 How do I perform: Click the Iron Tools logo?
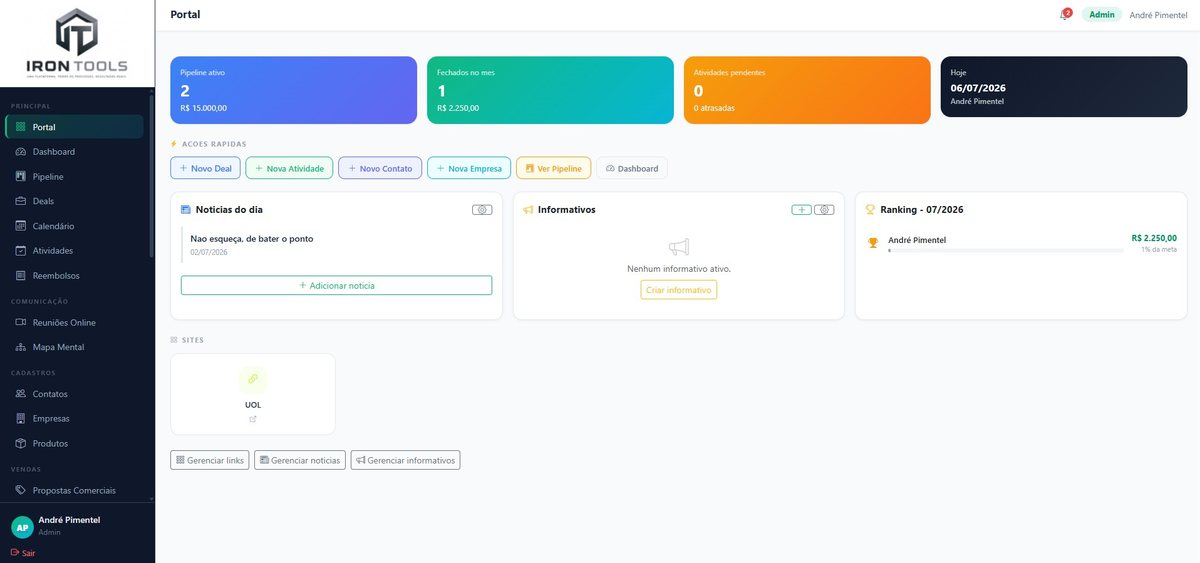(x=77, y=43)
